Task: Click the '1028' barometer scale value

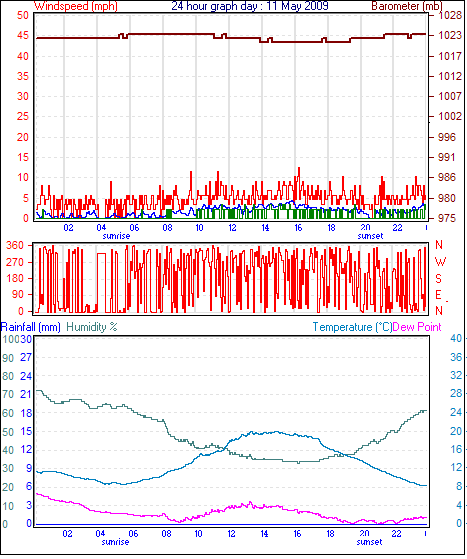Action: tap(450, 15)
